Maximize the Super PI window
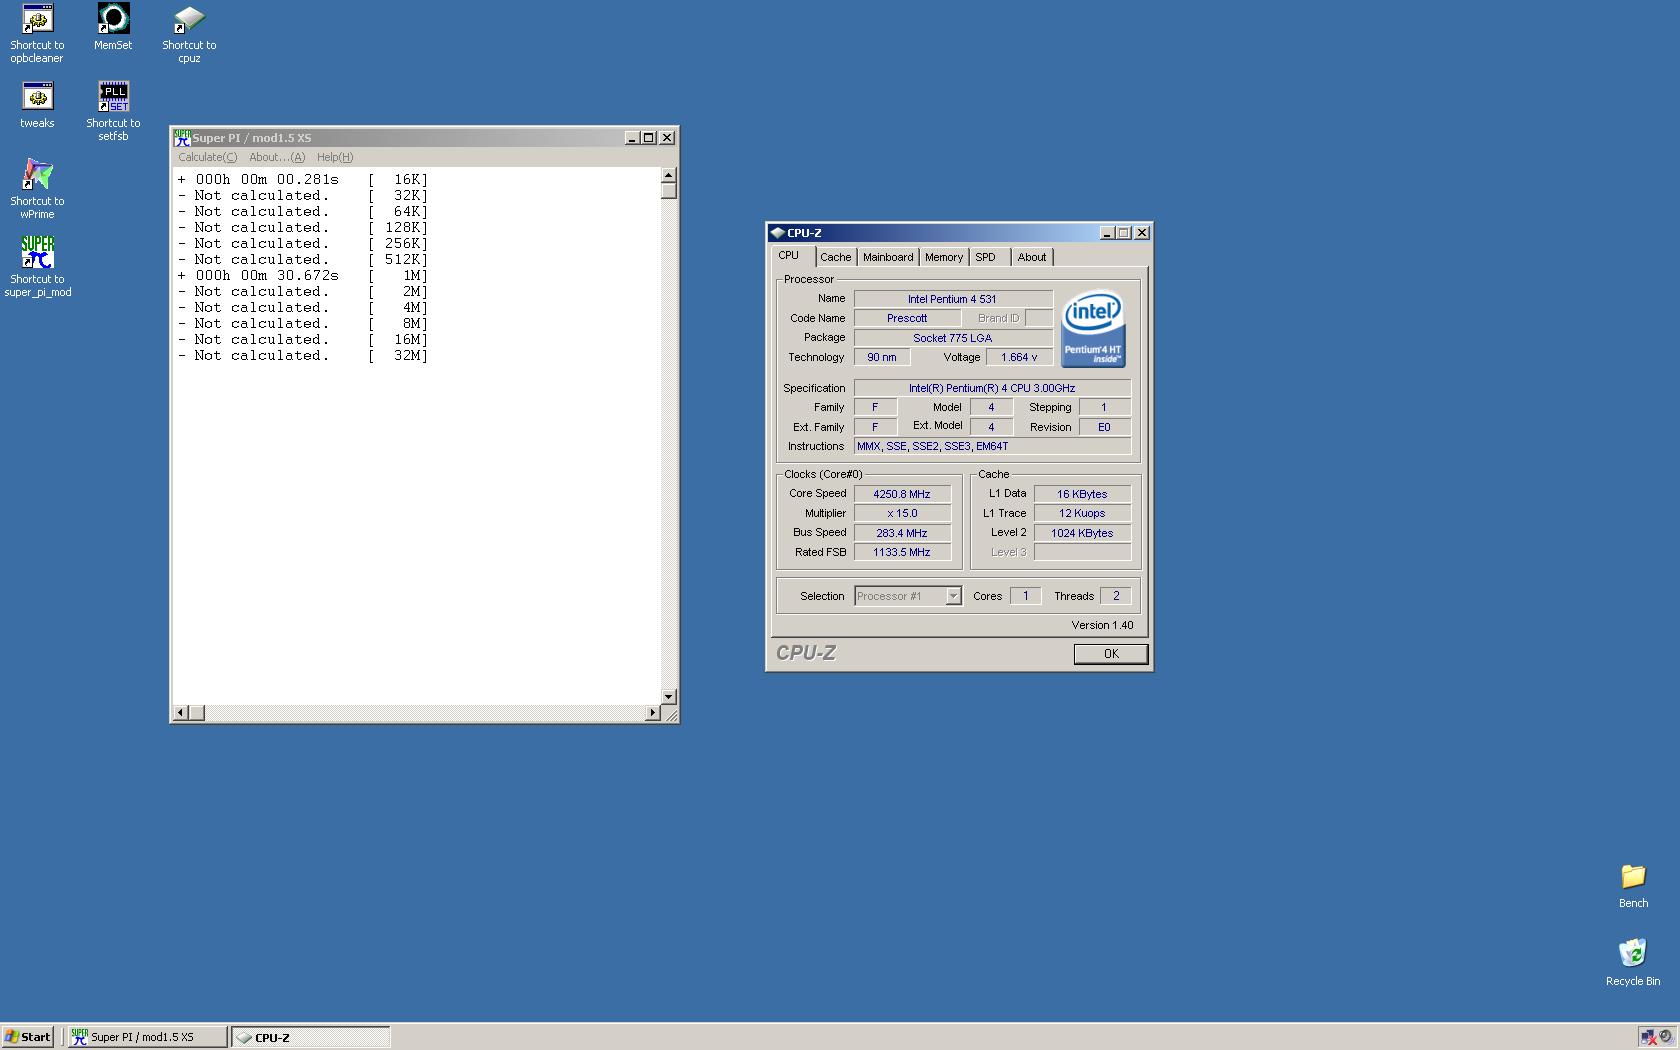This screenshot has height=1050, width=1680. tap(648, 138)
